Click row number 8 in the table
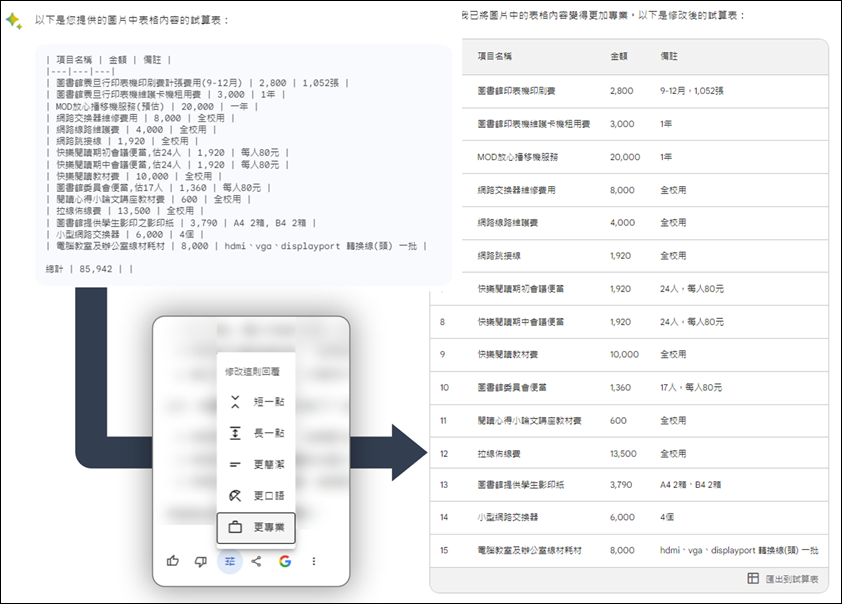The height and width of the screenshot is (604, 842). click(x=442, y=322)
